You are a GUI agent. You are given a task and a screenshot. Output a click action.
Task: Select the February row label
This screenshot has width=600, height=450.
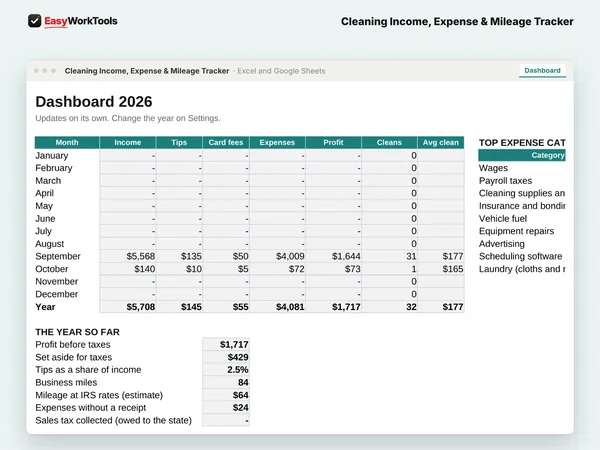tap(54, 168)
